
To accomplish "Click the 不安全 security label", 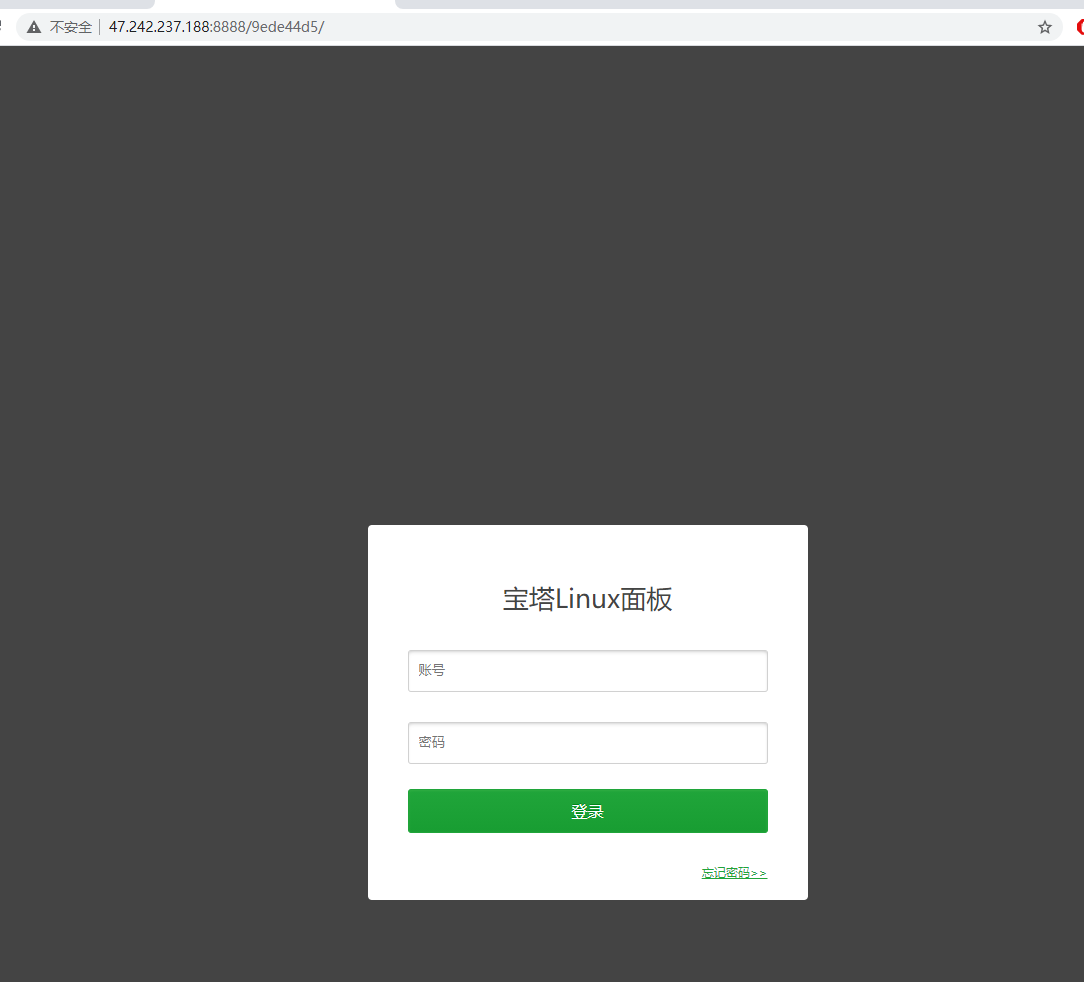I will coord(71,27).
